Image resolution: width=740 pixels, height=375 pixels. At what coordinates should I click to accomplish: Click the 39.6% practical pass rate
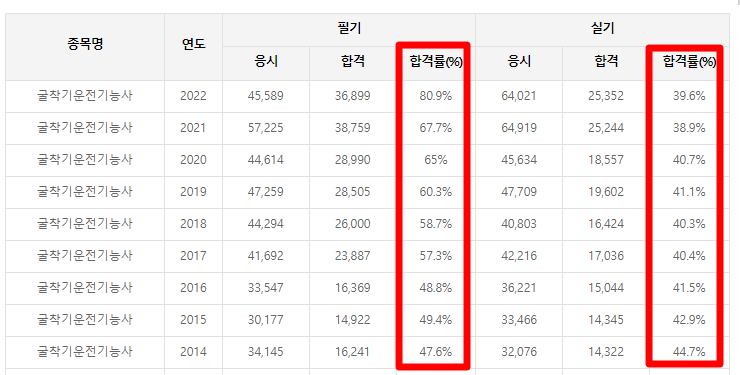(689, 96)
